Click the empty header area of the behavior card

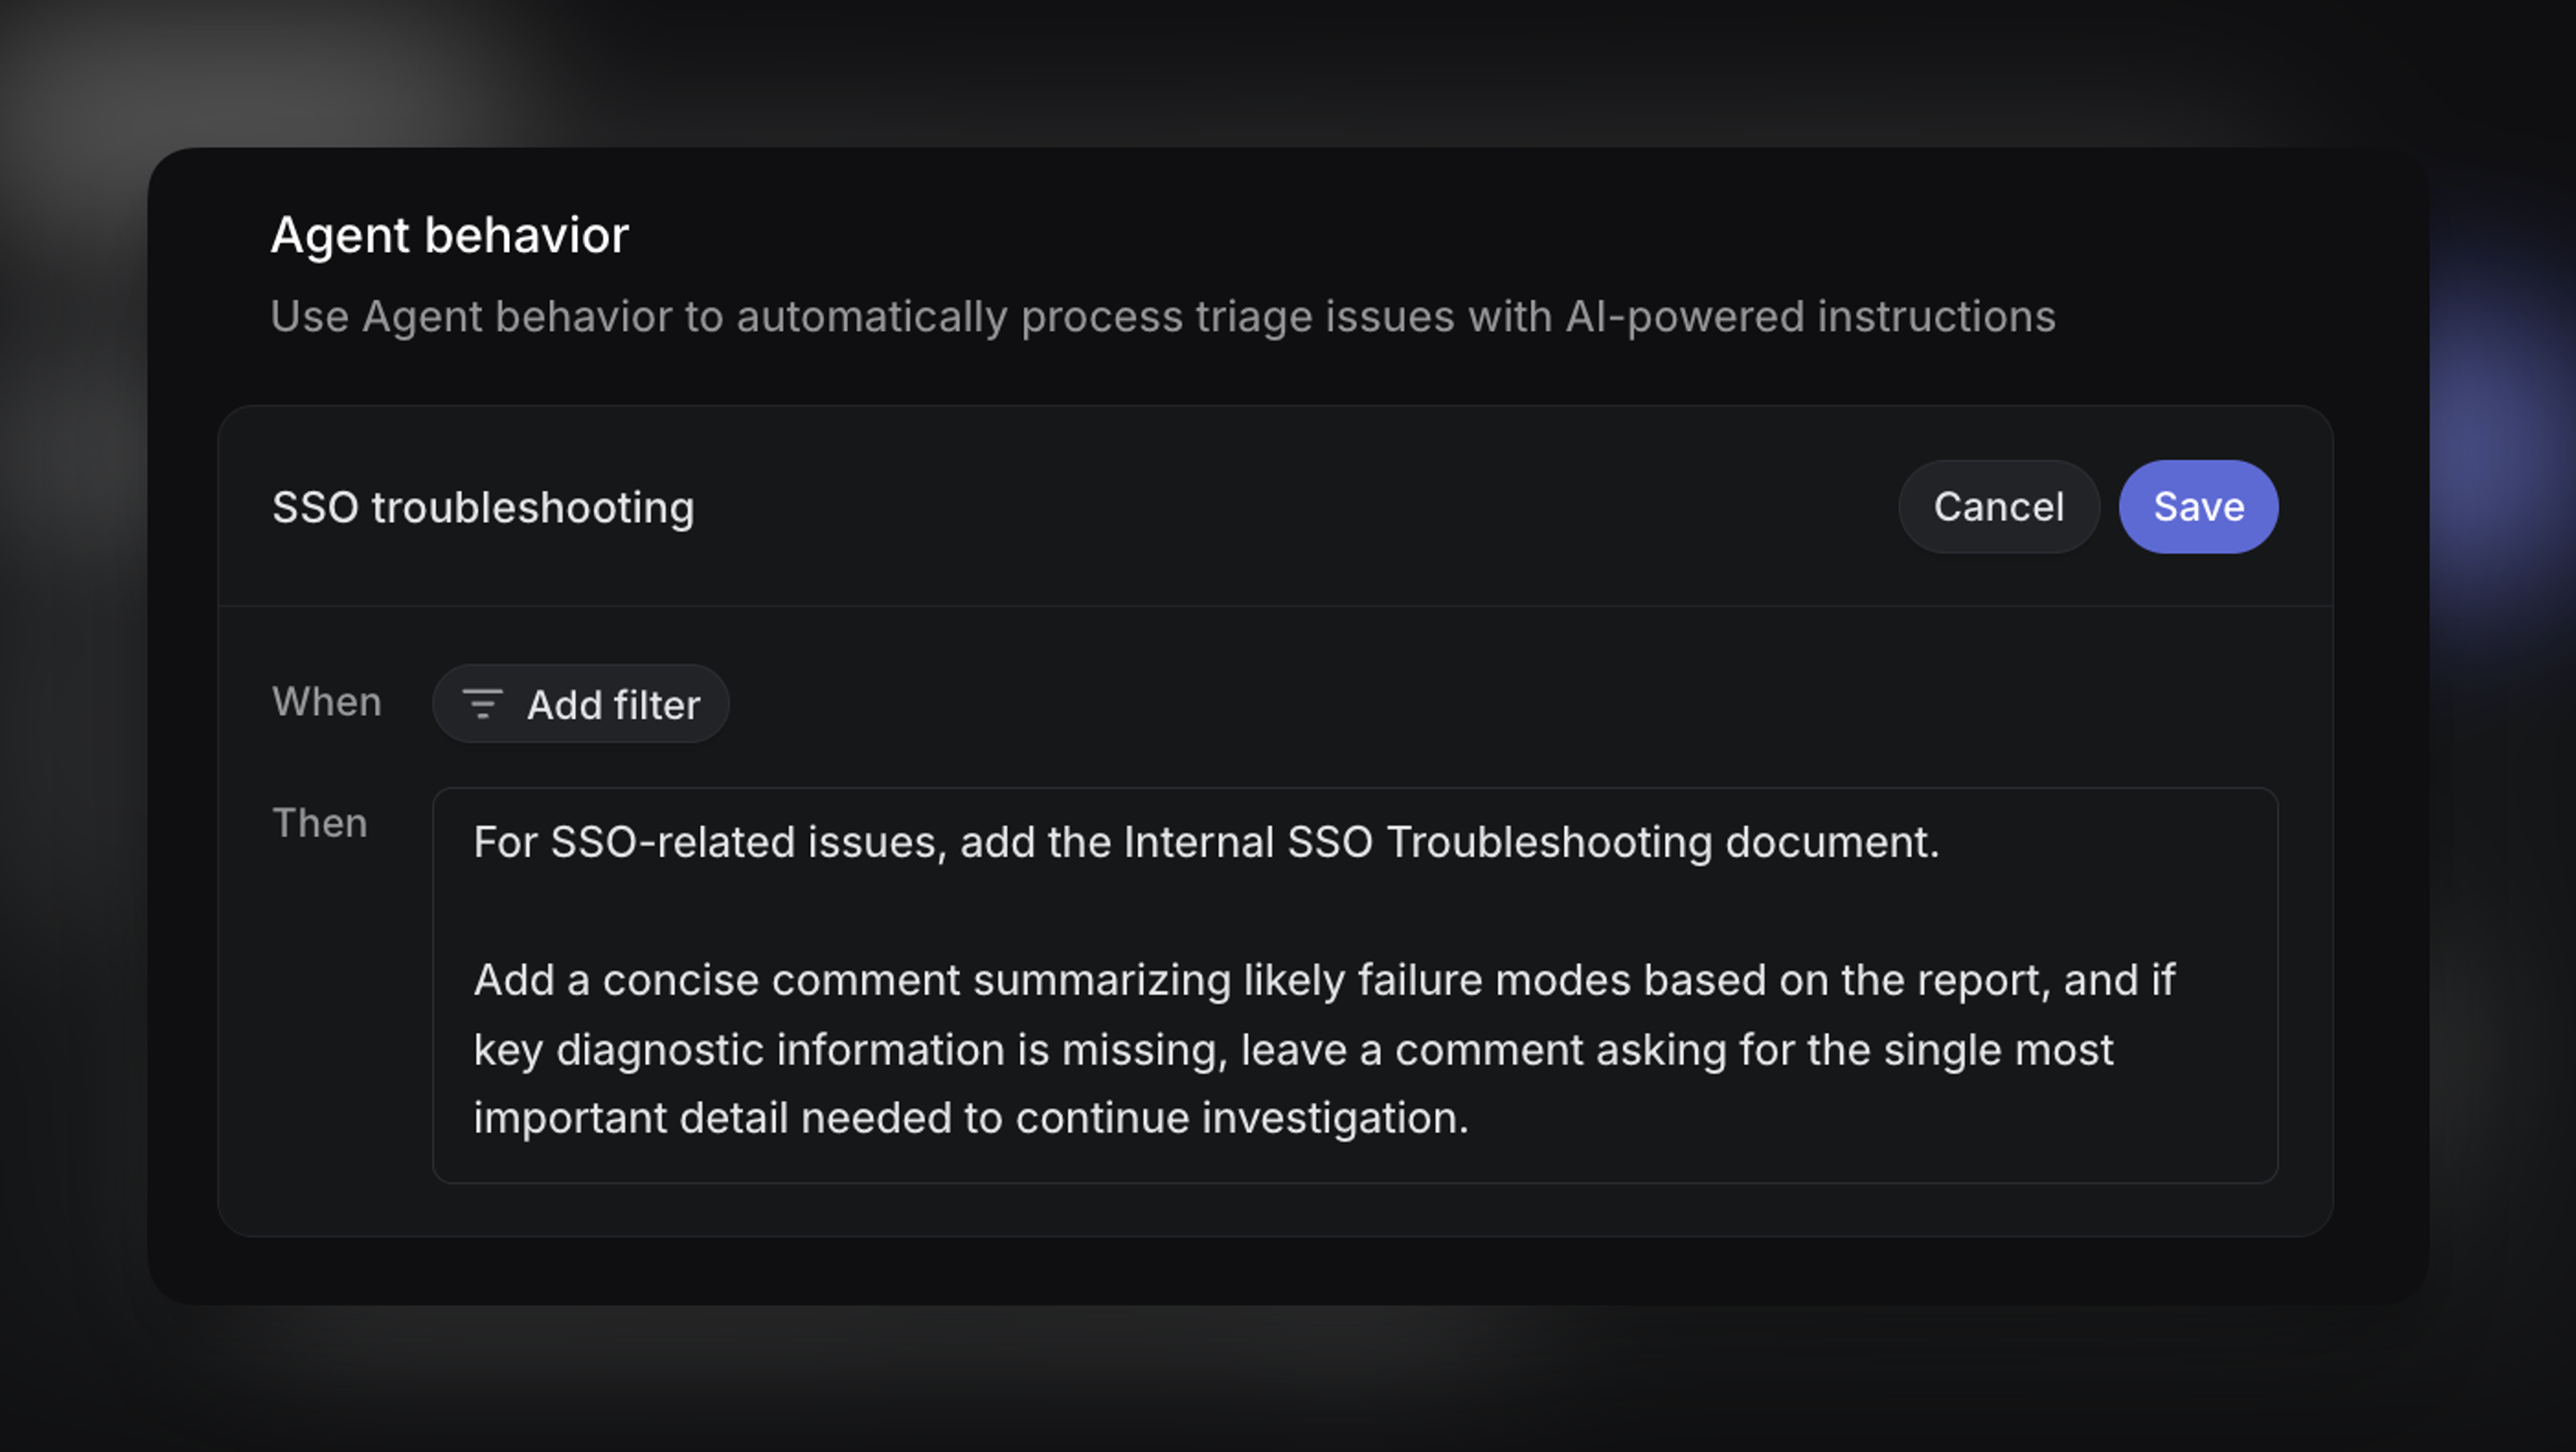coord(1300,506)
